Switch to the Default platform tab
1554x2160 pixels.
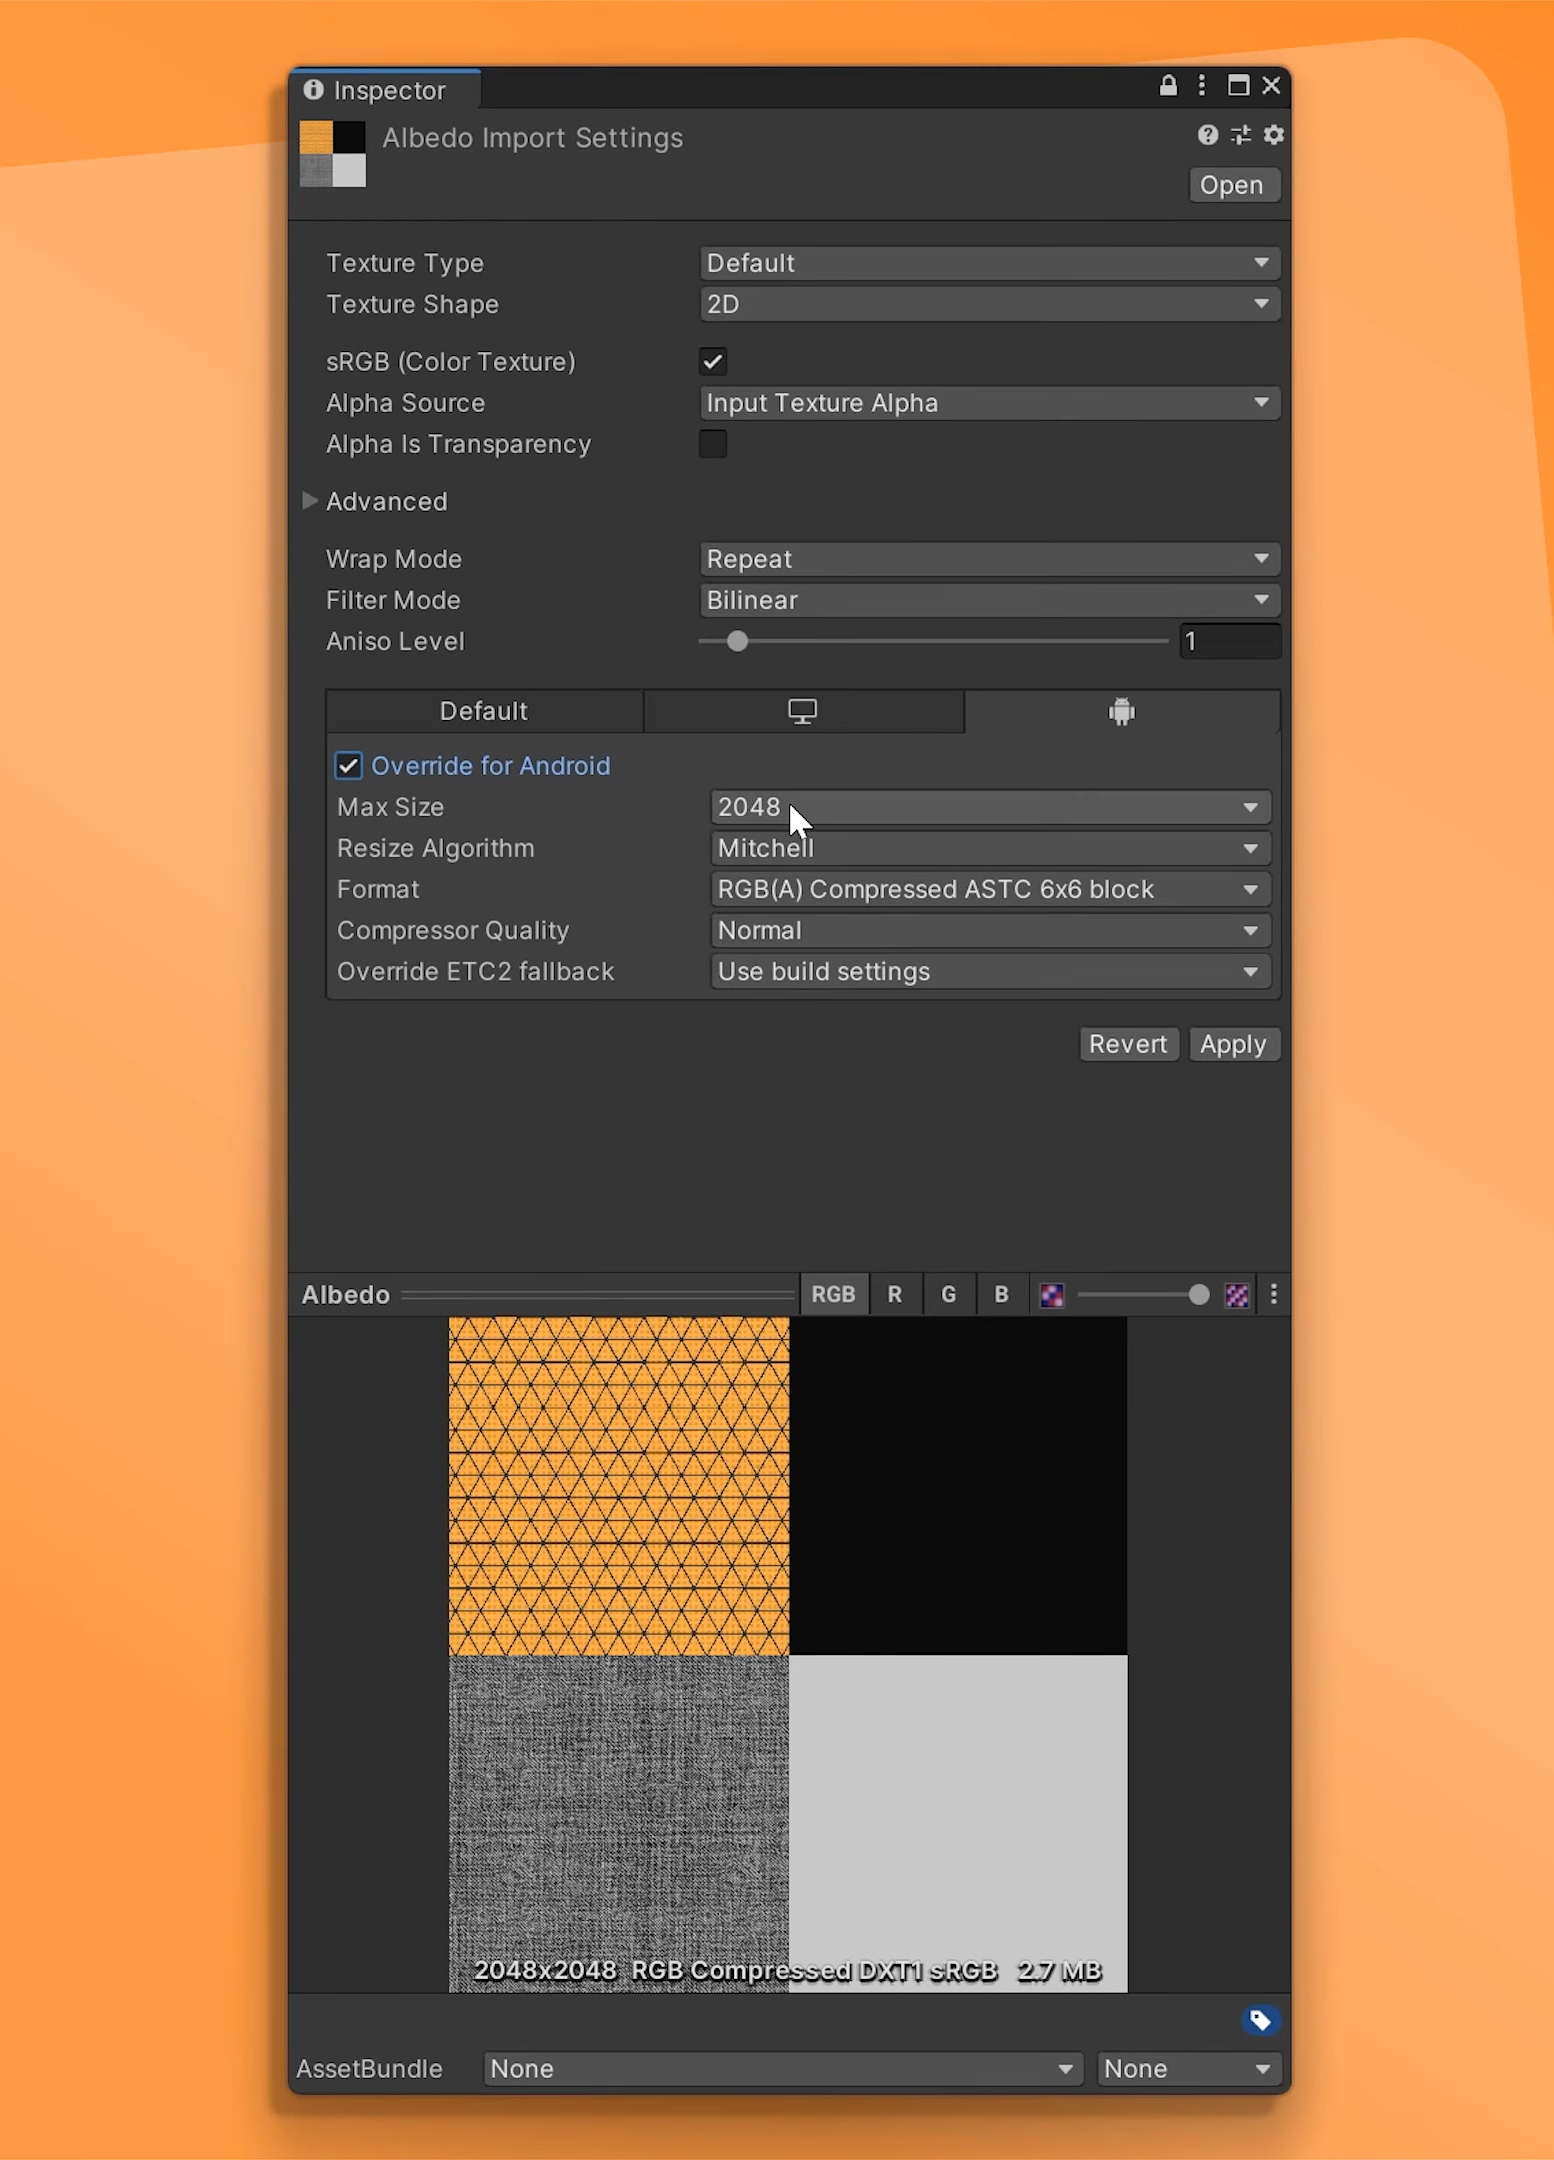(x=484, y=711)
